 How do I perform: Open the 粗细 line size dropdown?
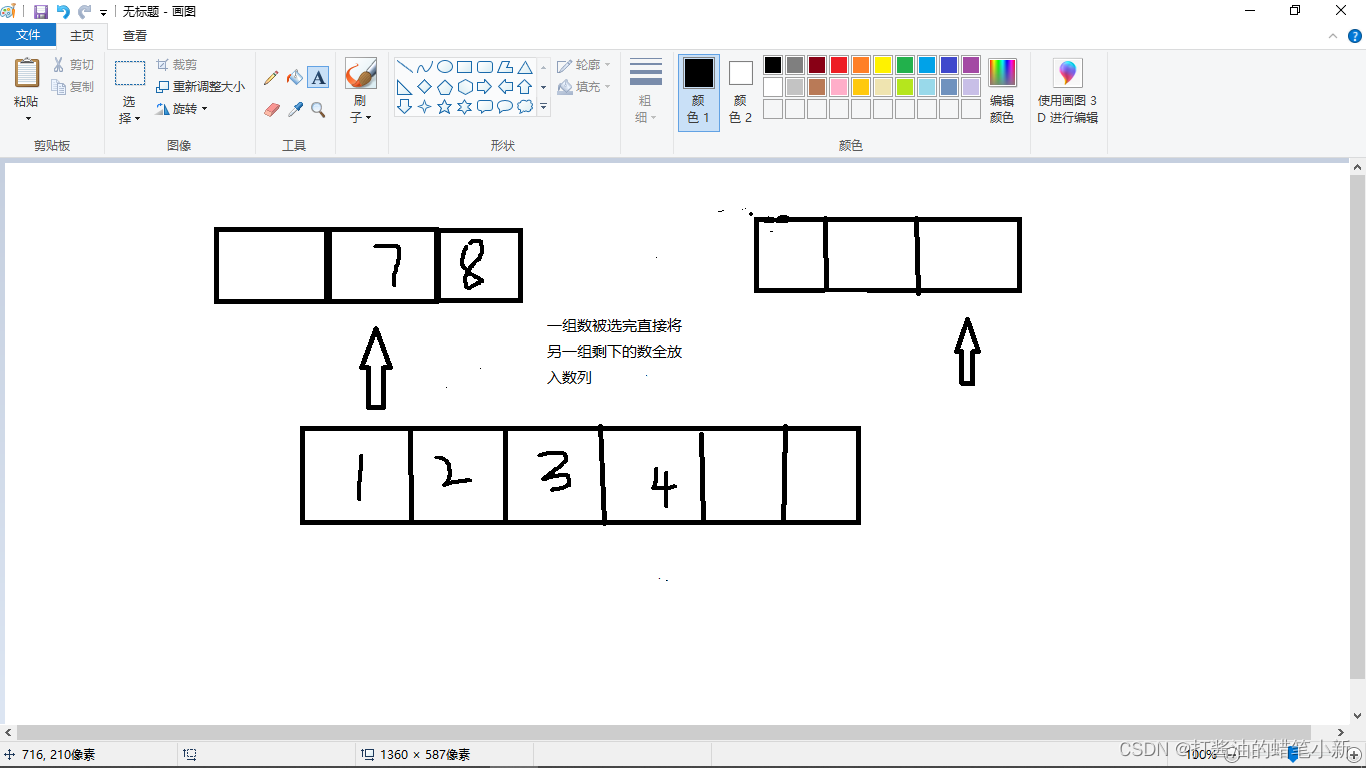click(x=646, y=90)
